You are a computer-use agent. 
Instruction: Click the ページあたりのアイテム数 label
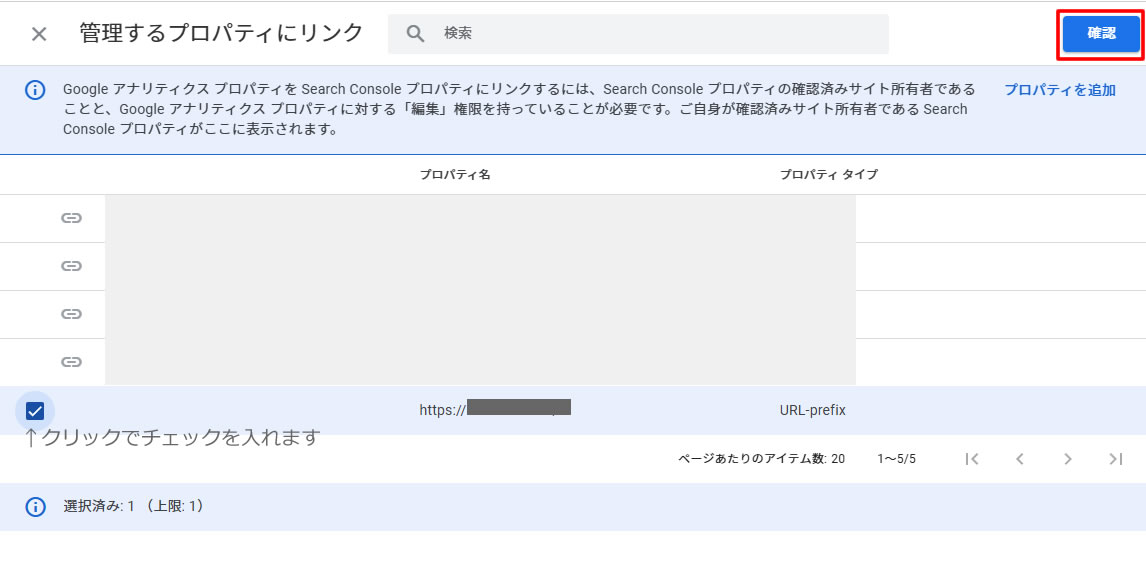[752, 459]
